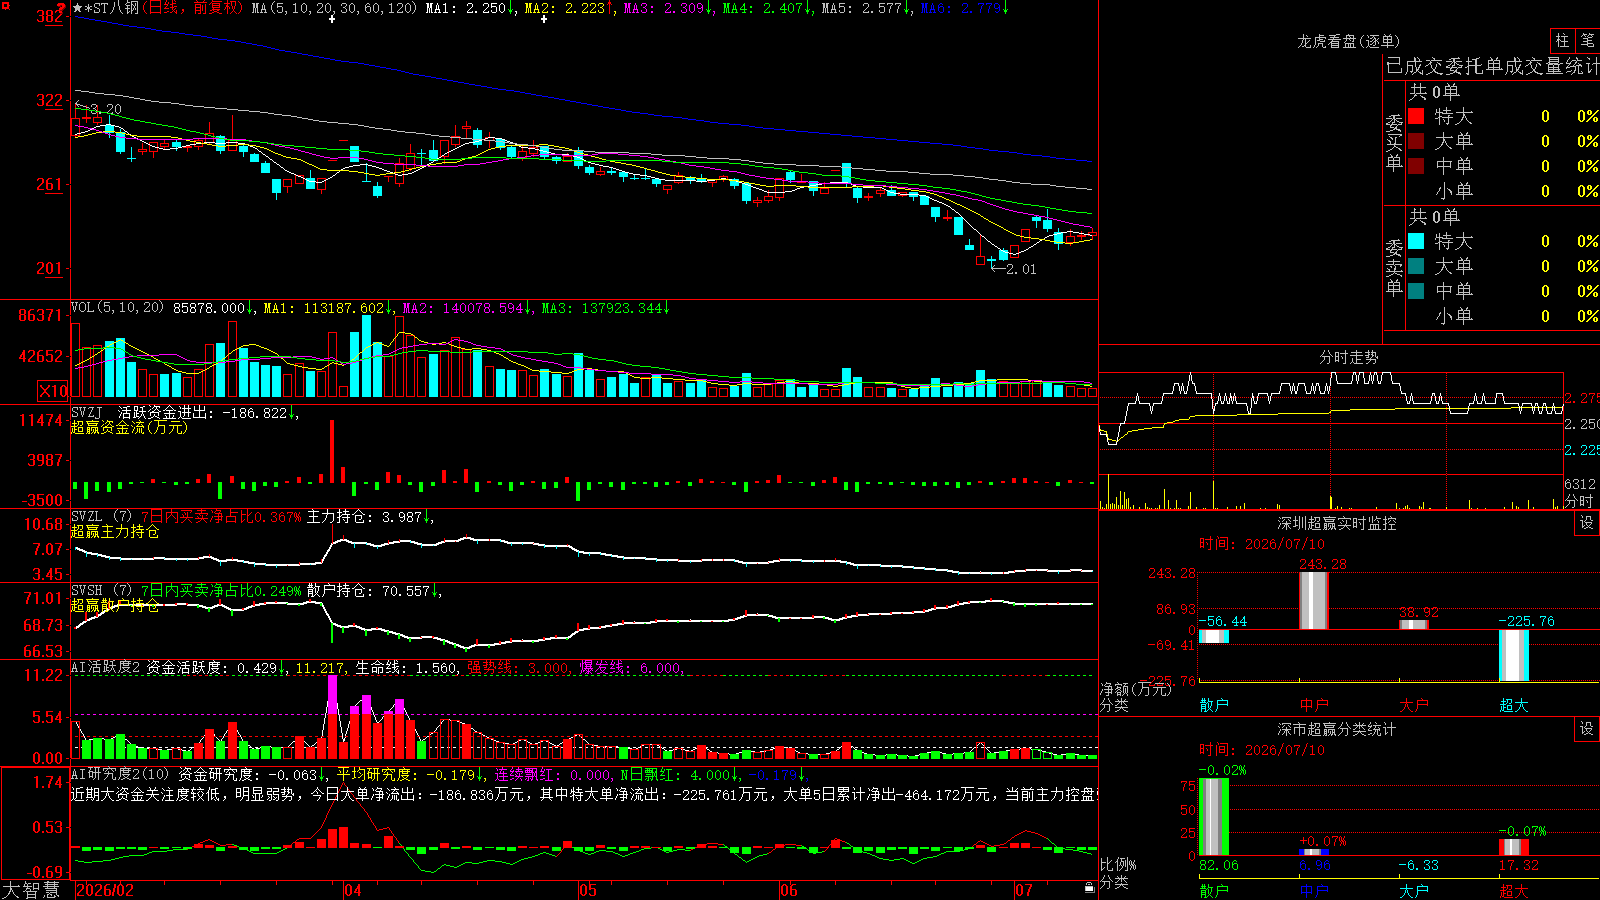Switch order view to 笔 (tick) mode
The image size is (1600, 900).
tap(1587, 40)
